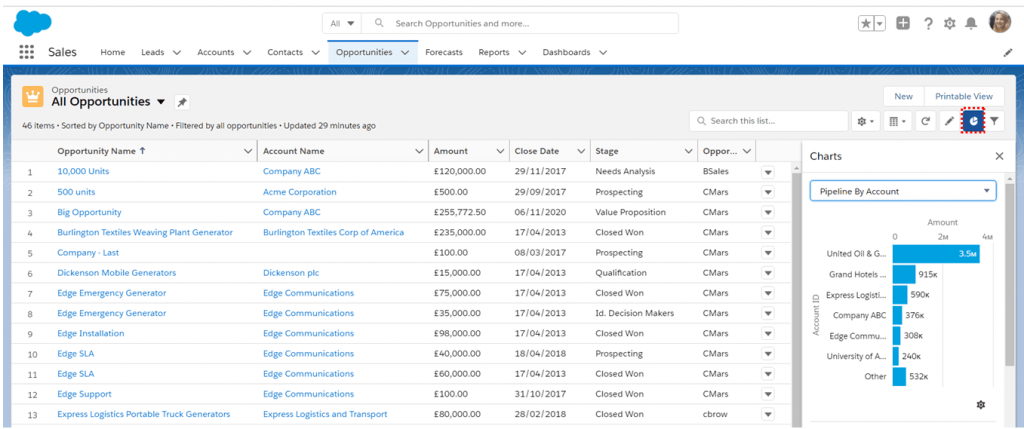
Task: Open the Leads tab
Action: pos(153,52)
